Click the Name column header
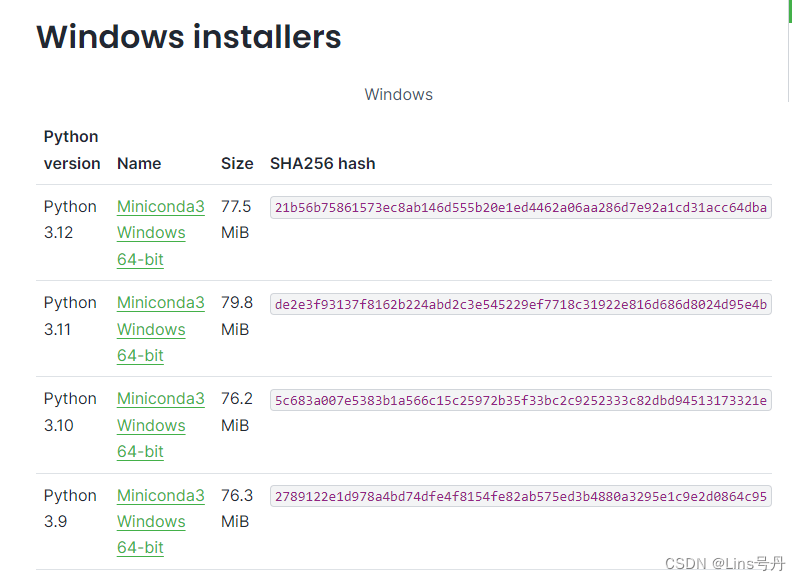The image size is (801, 581). (139, 164)
